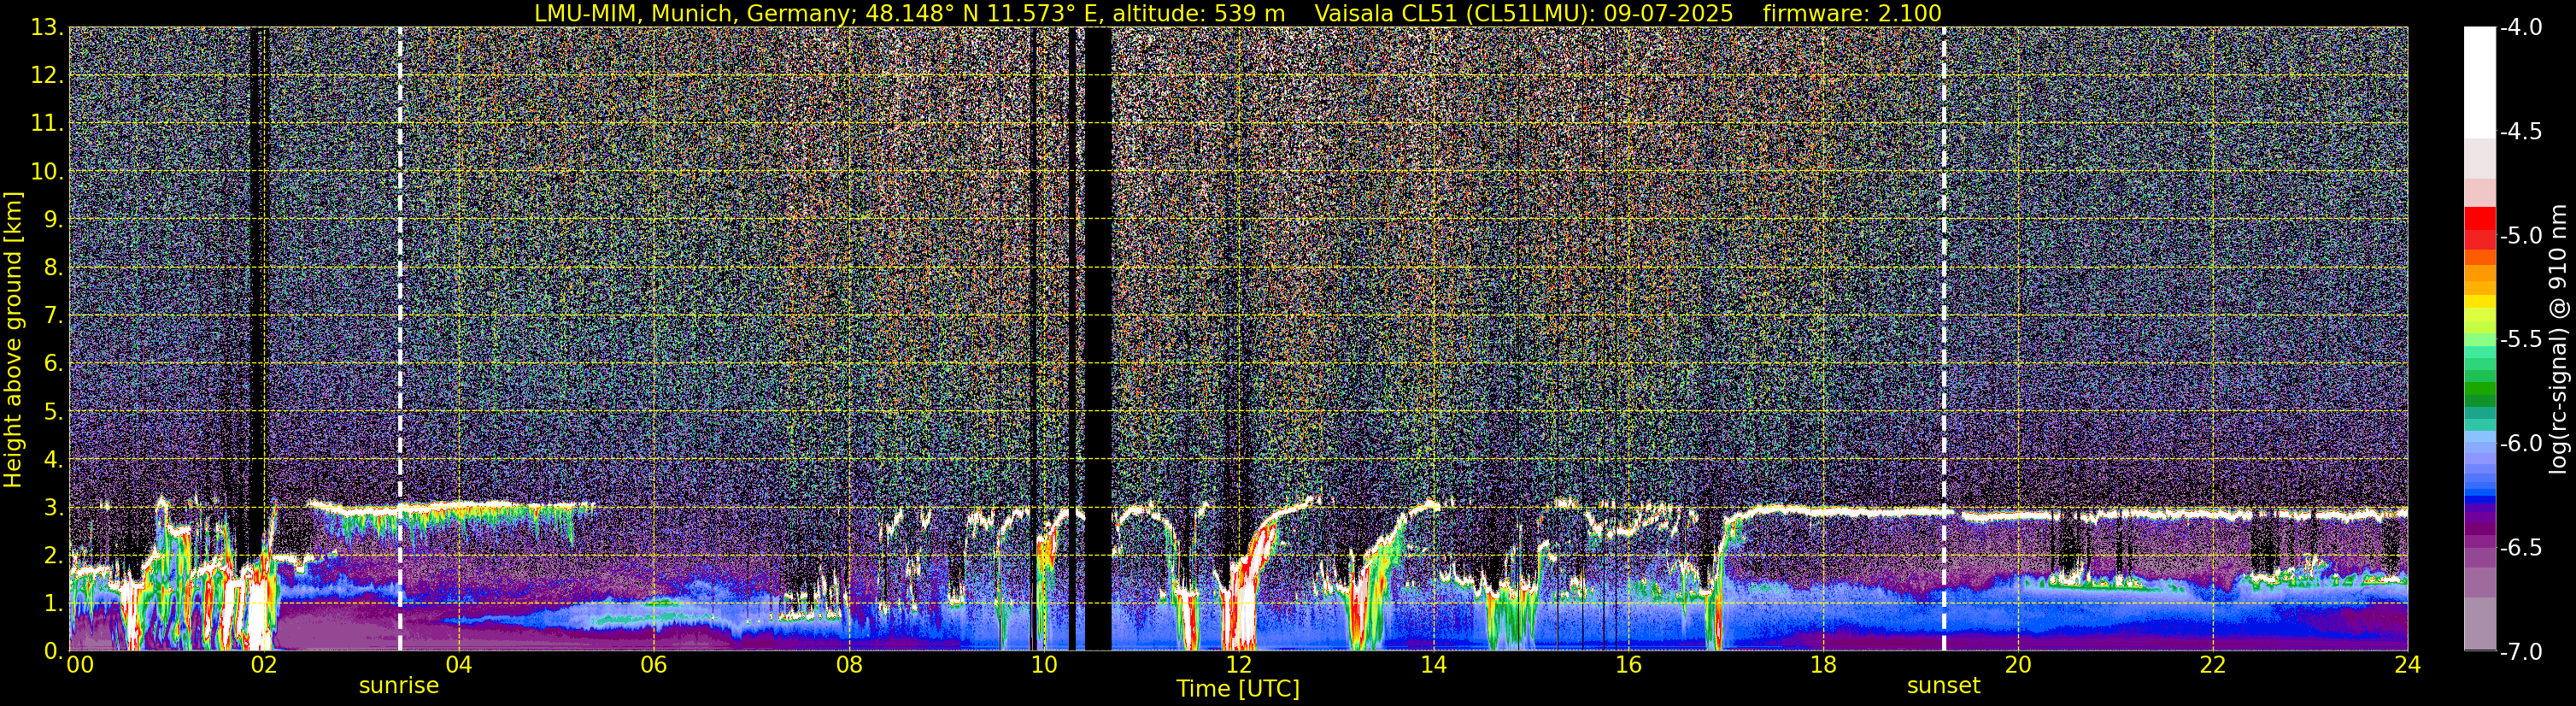The image size is (2576, 706).
Task: Click the 'Time [UTC]' axis label
Action: 1238,688
